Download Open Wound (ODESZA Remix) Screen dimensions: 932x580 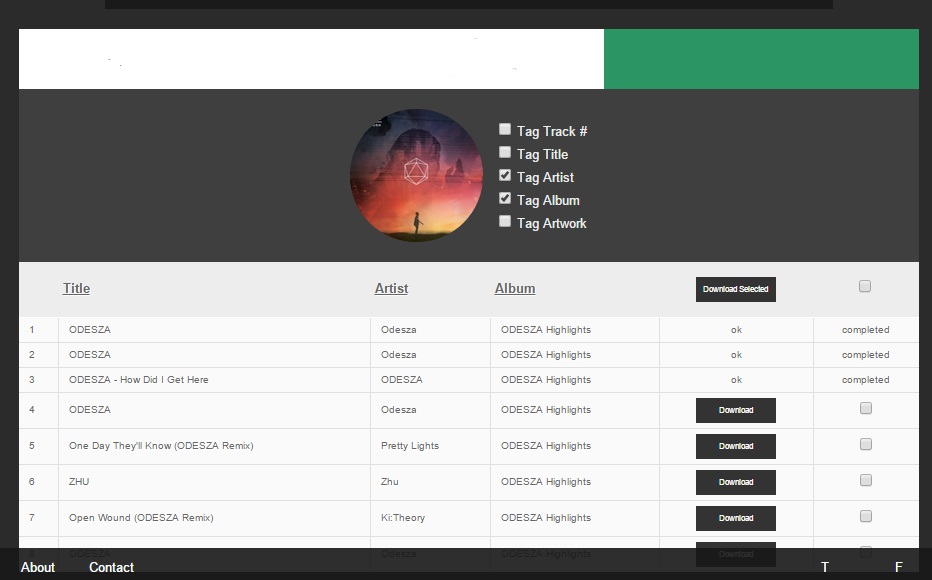pos(736,518)
